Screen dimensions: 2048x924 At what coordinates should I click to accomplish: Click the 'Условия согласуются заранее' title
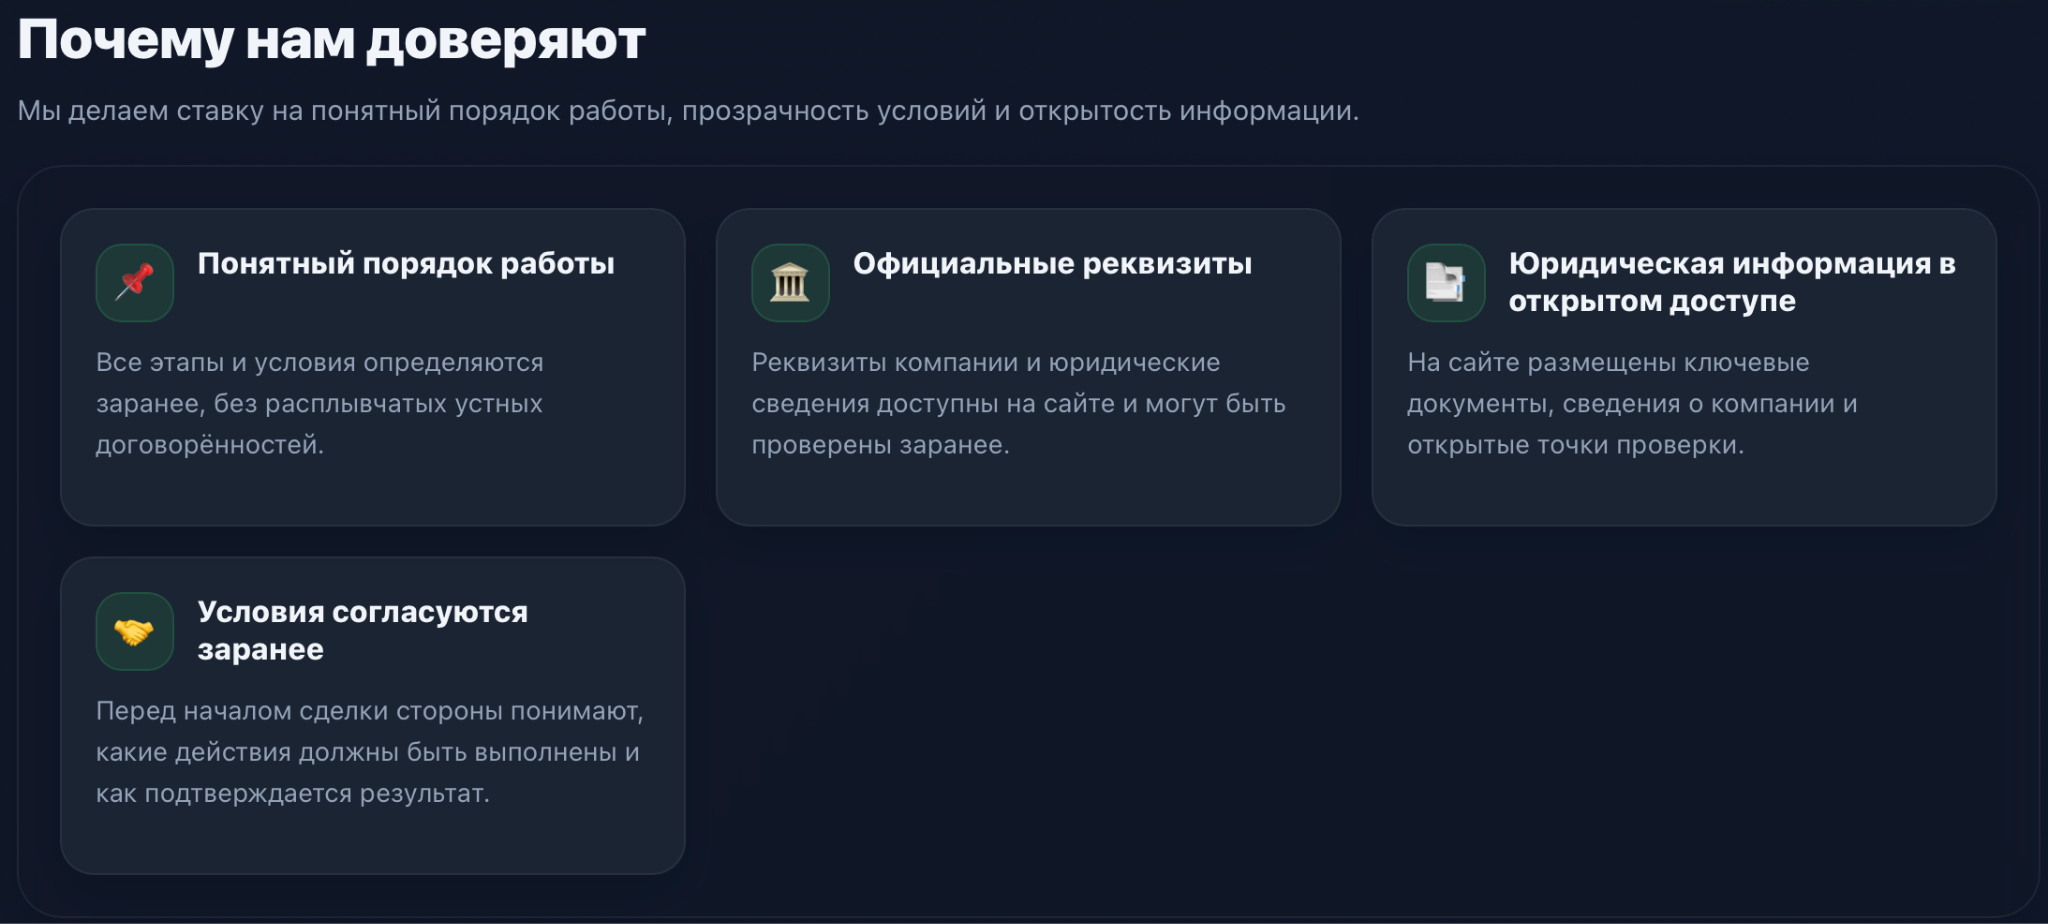pyautogui.click(x=362, y=630)
